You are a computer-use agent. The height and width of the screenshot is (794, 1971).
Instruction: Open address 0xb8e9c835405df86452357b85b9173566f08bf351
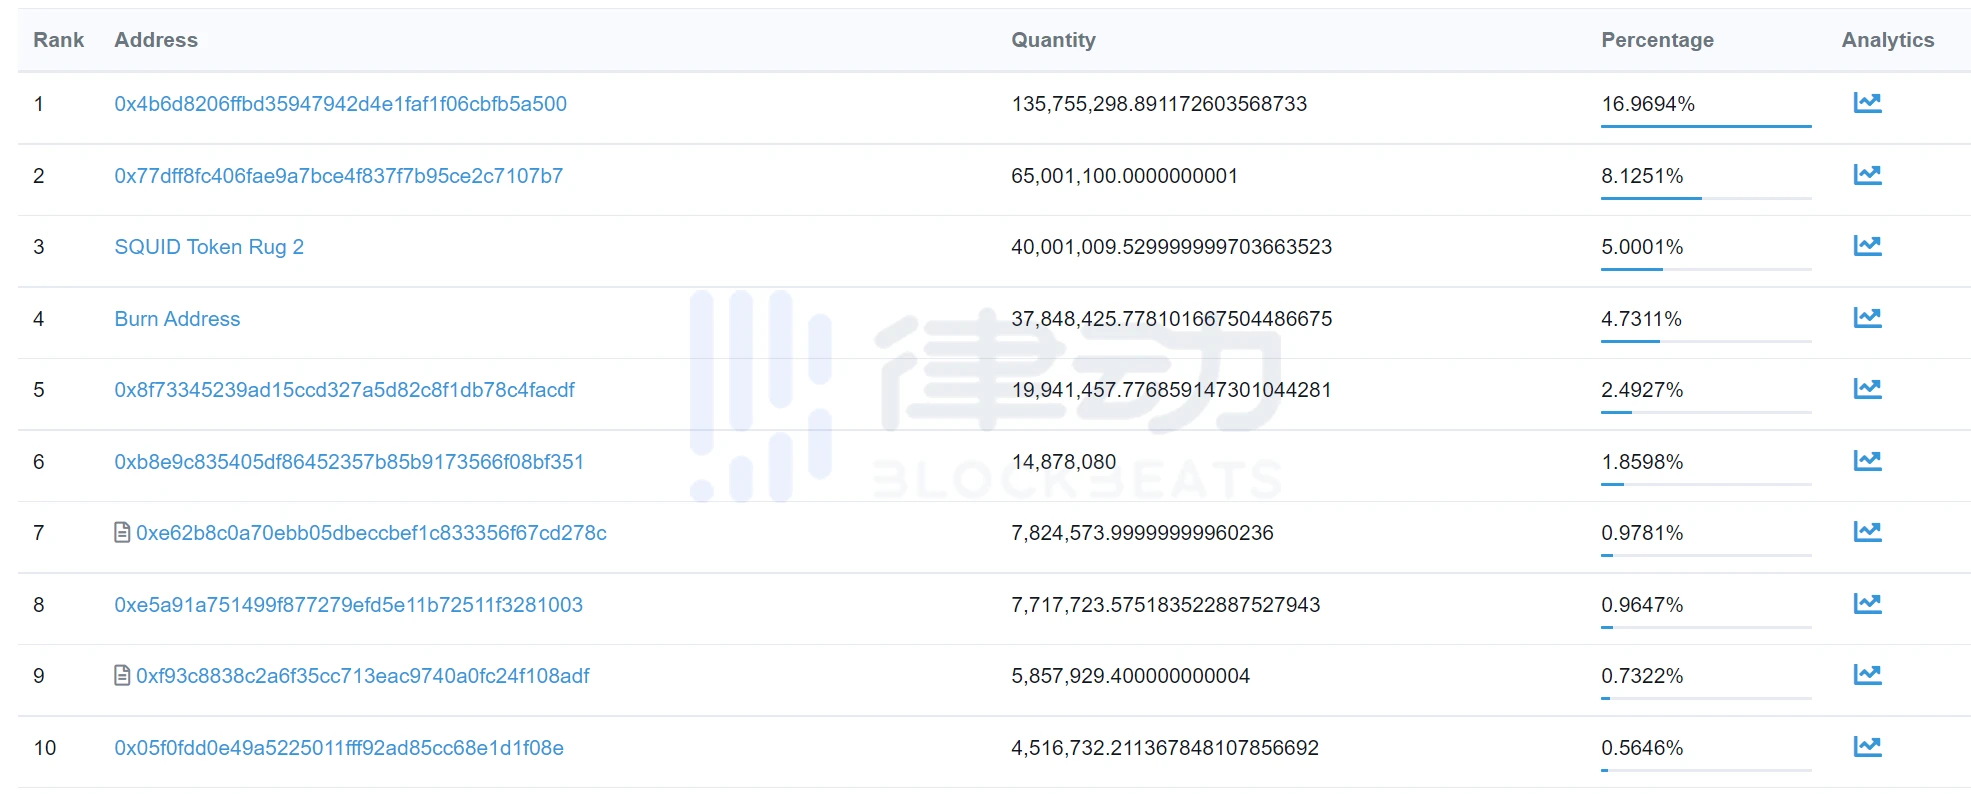[349, 462]
